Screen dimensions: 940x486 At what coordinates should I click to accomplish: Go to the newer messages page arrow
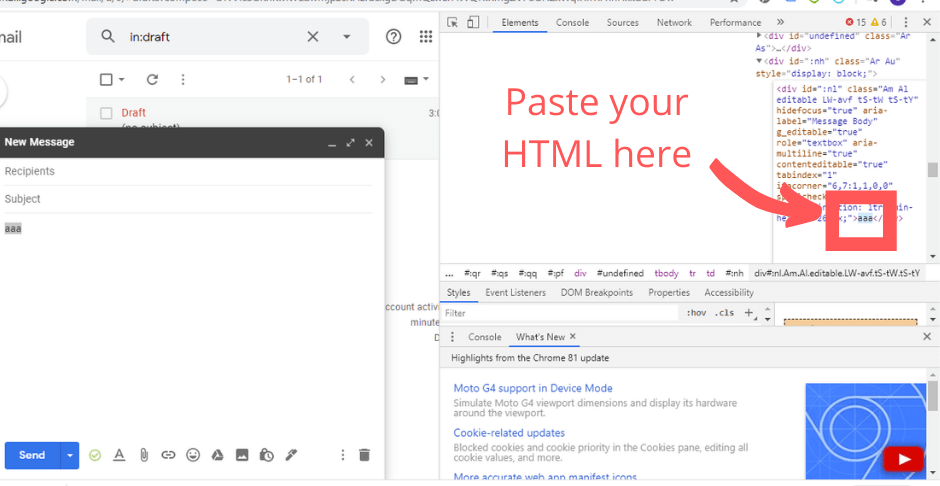tap(352, 79)
